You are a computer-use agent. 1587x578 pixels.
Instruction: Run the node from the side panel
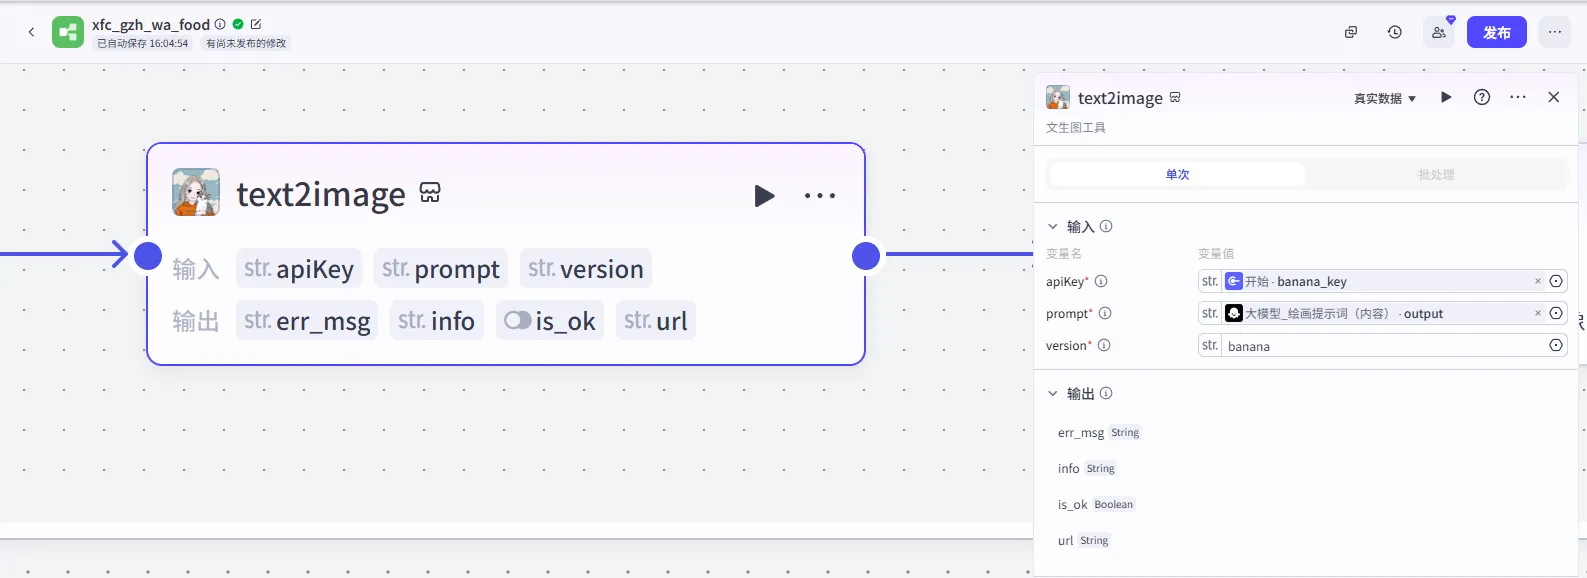click(x=1446, y=97)
